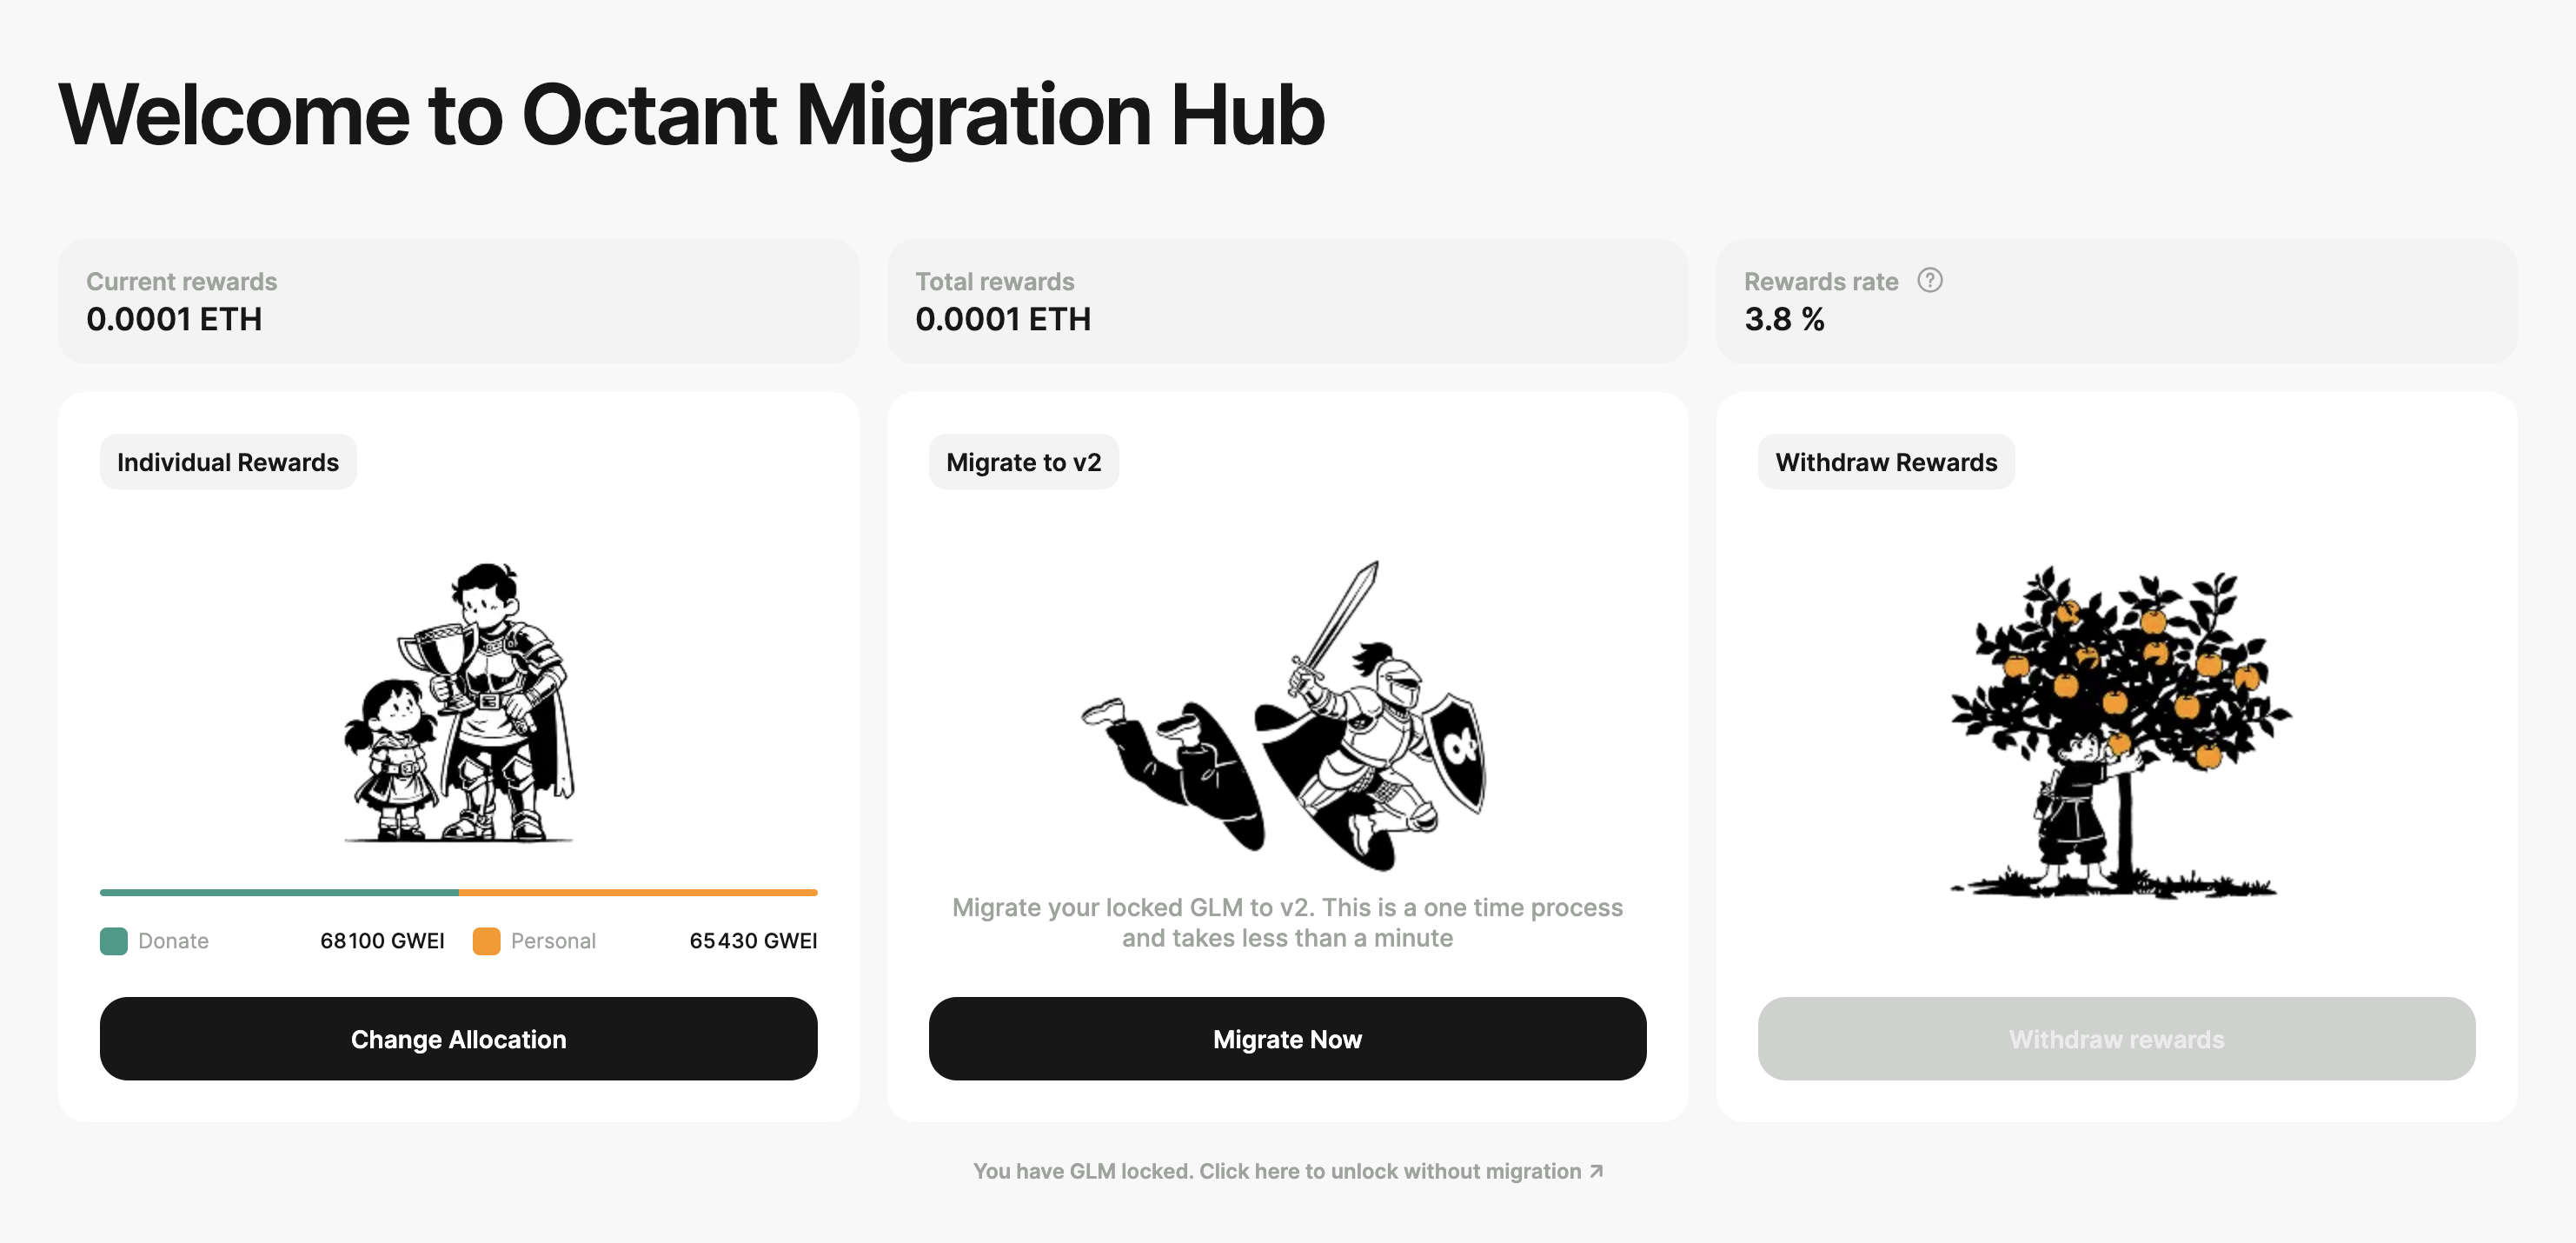Click the green Donate portion of allocation bar

tap(279, 892)
